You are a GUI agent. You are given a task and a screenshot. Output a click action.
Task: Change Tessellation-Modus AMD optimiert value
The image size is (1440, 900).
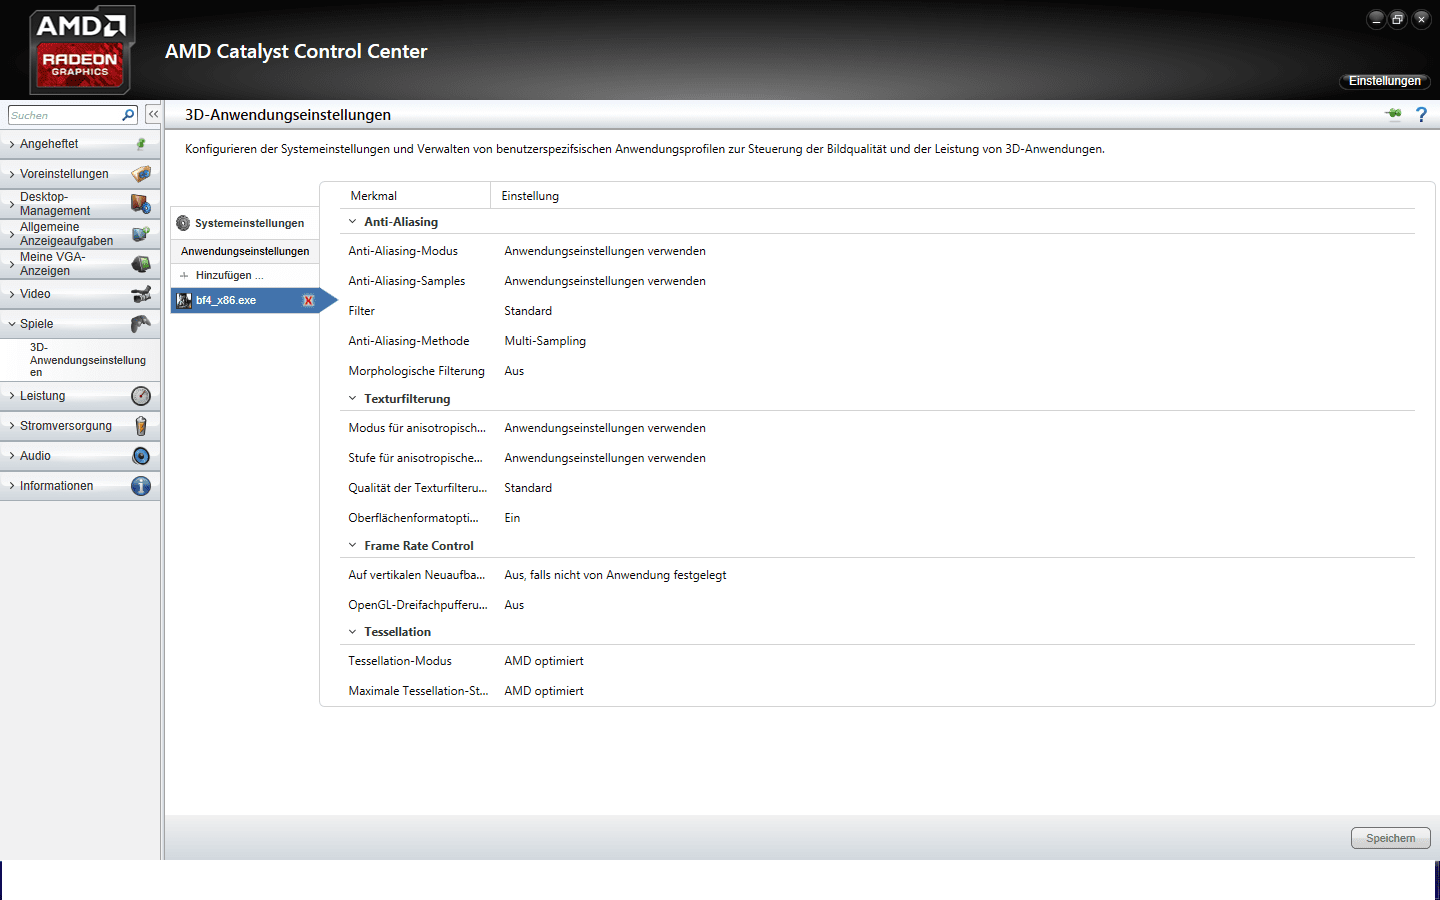click(544, 661)
